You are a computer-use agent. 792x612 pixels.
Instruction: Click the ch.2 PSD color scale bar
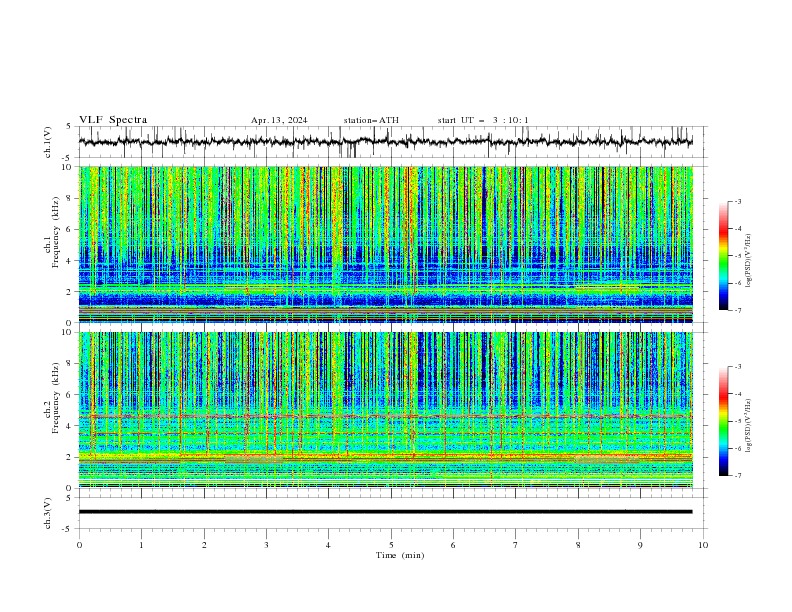pos(724,421)
